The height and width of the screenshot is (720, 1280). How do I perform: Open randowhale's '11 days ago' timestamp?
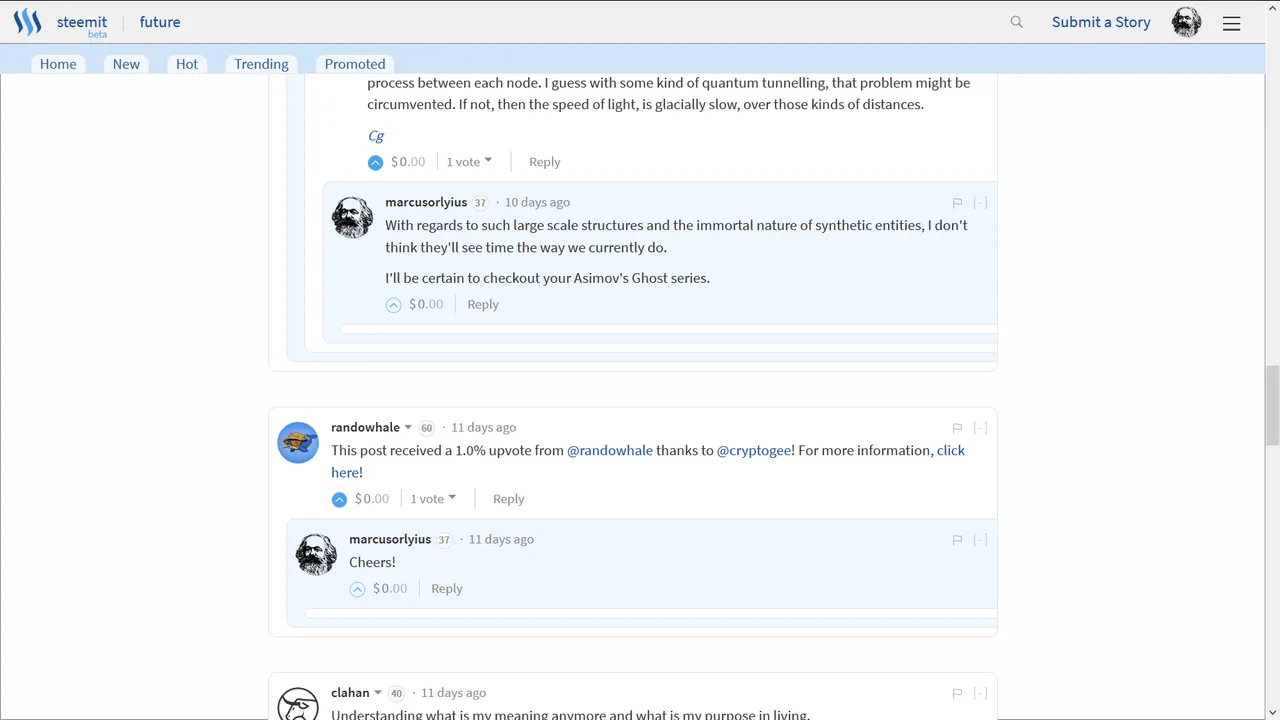coord(484,427)
